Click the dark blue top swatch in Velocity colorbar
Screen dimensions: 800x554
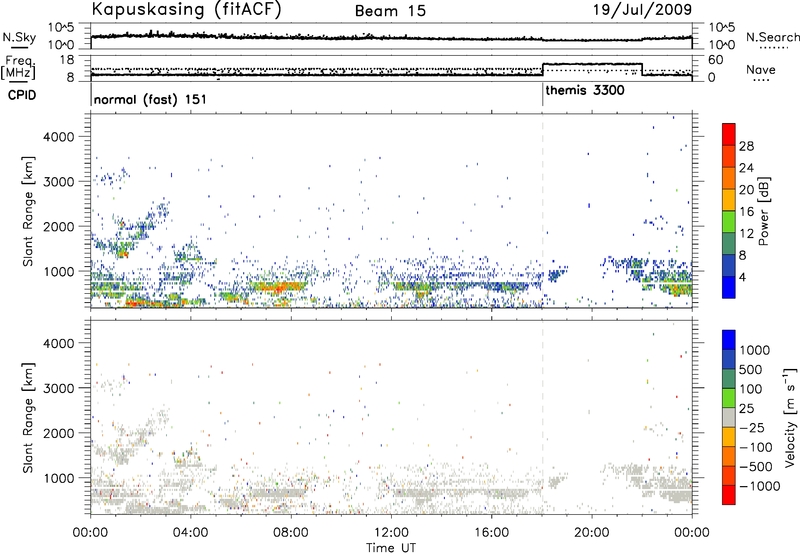tap(729, 340)
